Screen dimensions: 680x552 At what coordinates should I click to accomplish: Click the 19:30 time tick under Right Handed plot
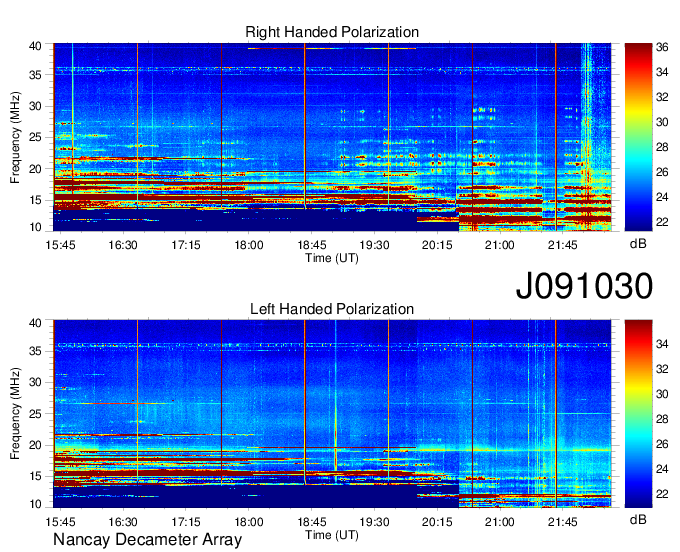click(374, 245)
